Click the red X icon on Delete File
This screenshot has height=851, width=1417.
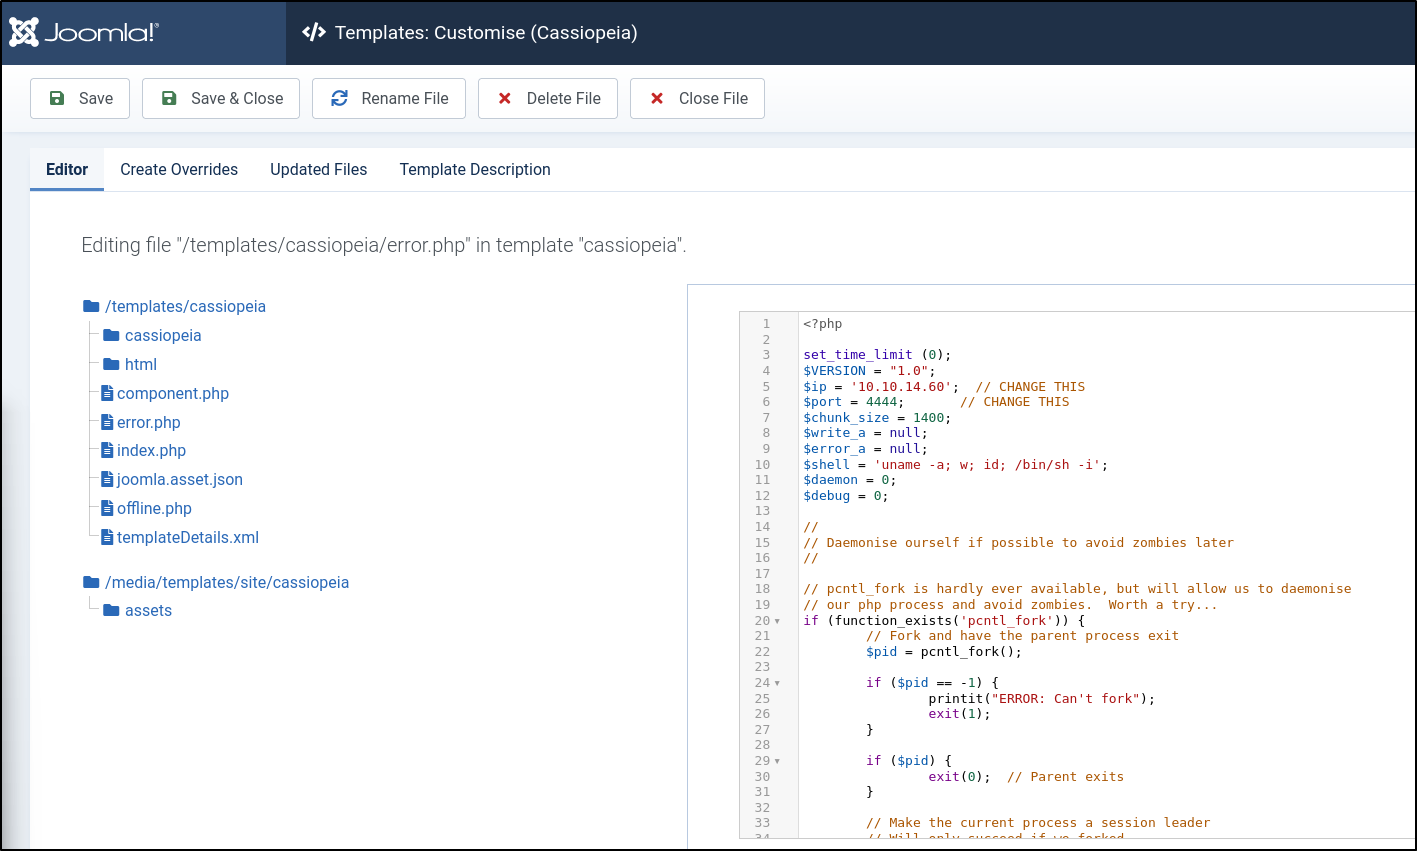[x=505, y=98]
